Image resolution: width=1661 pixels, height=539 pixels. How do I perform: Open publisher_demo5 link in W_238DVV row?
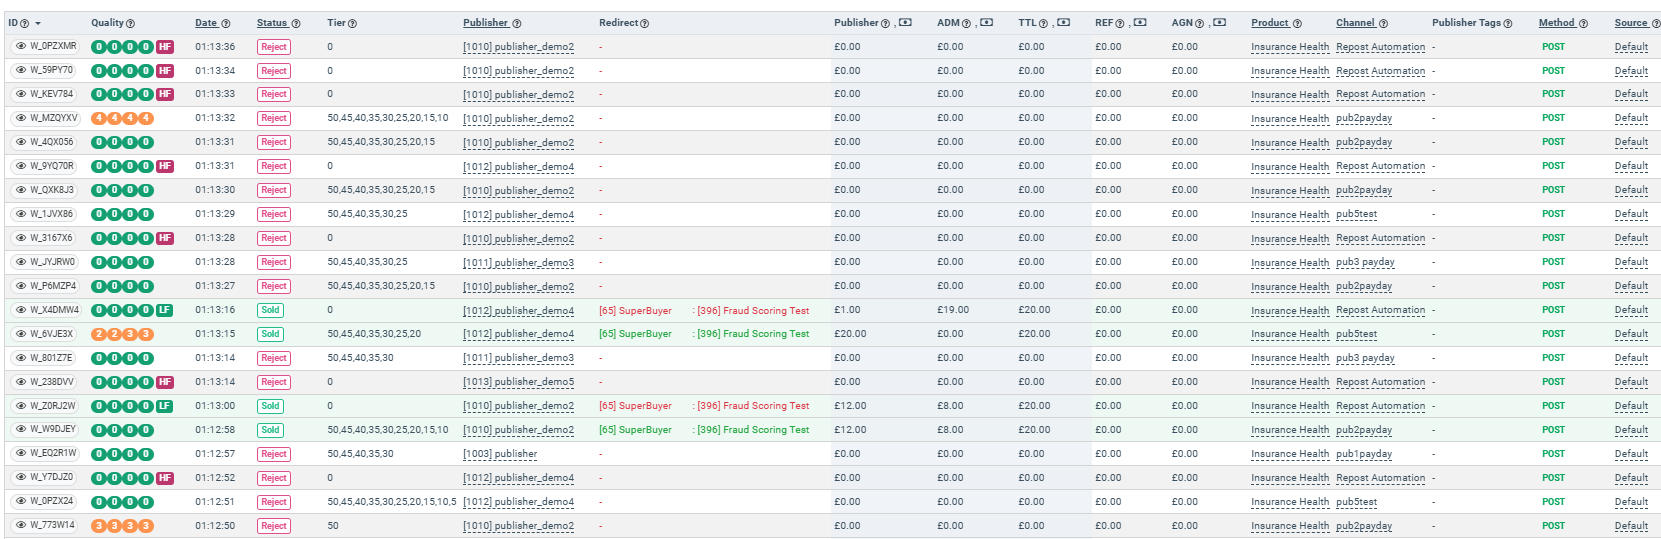coord(518,382)
